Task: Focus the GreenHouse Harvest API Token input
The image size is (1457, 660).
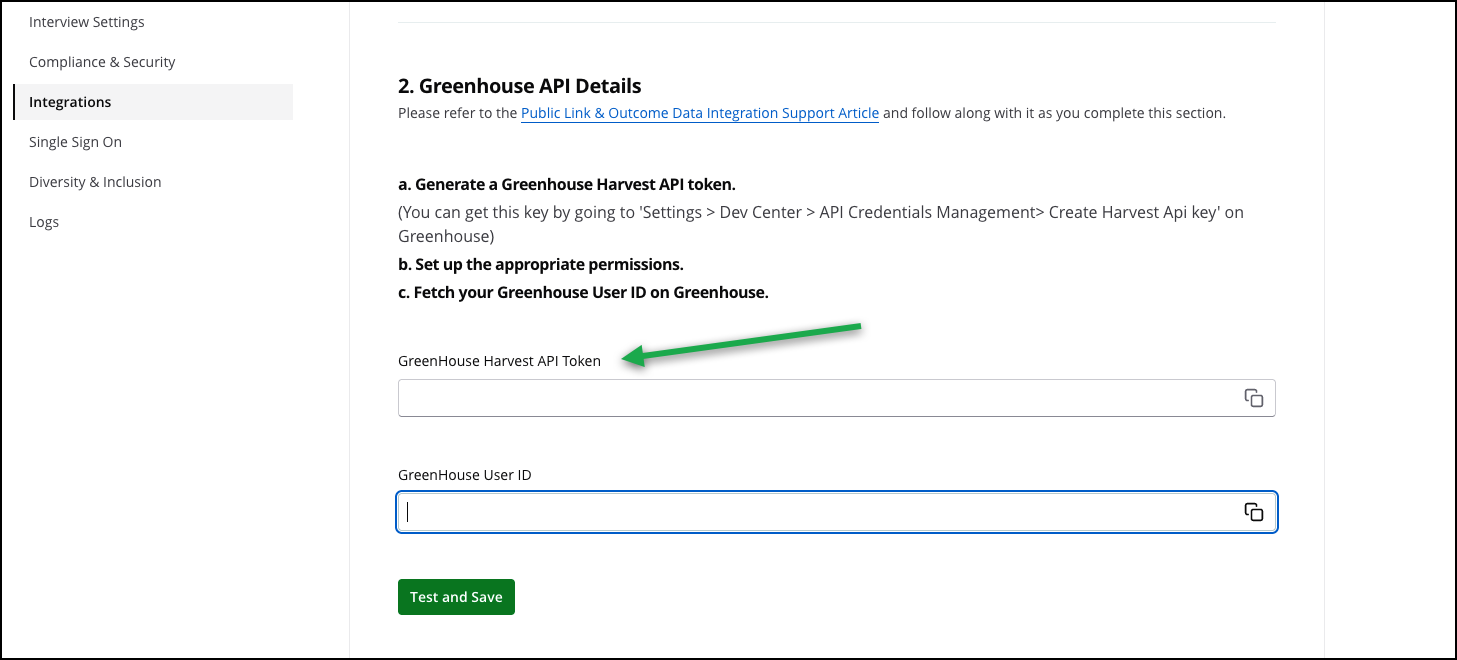Action: (815, 398)
